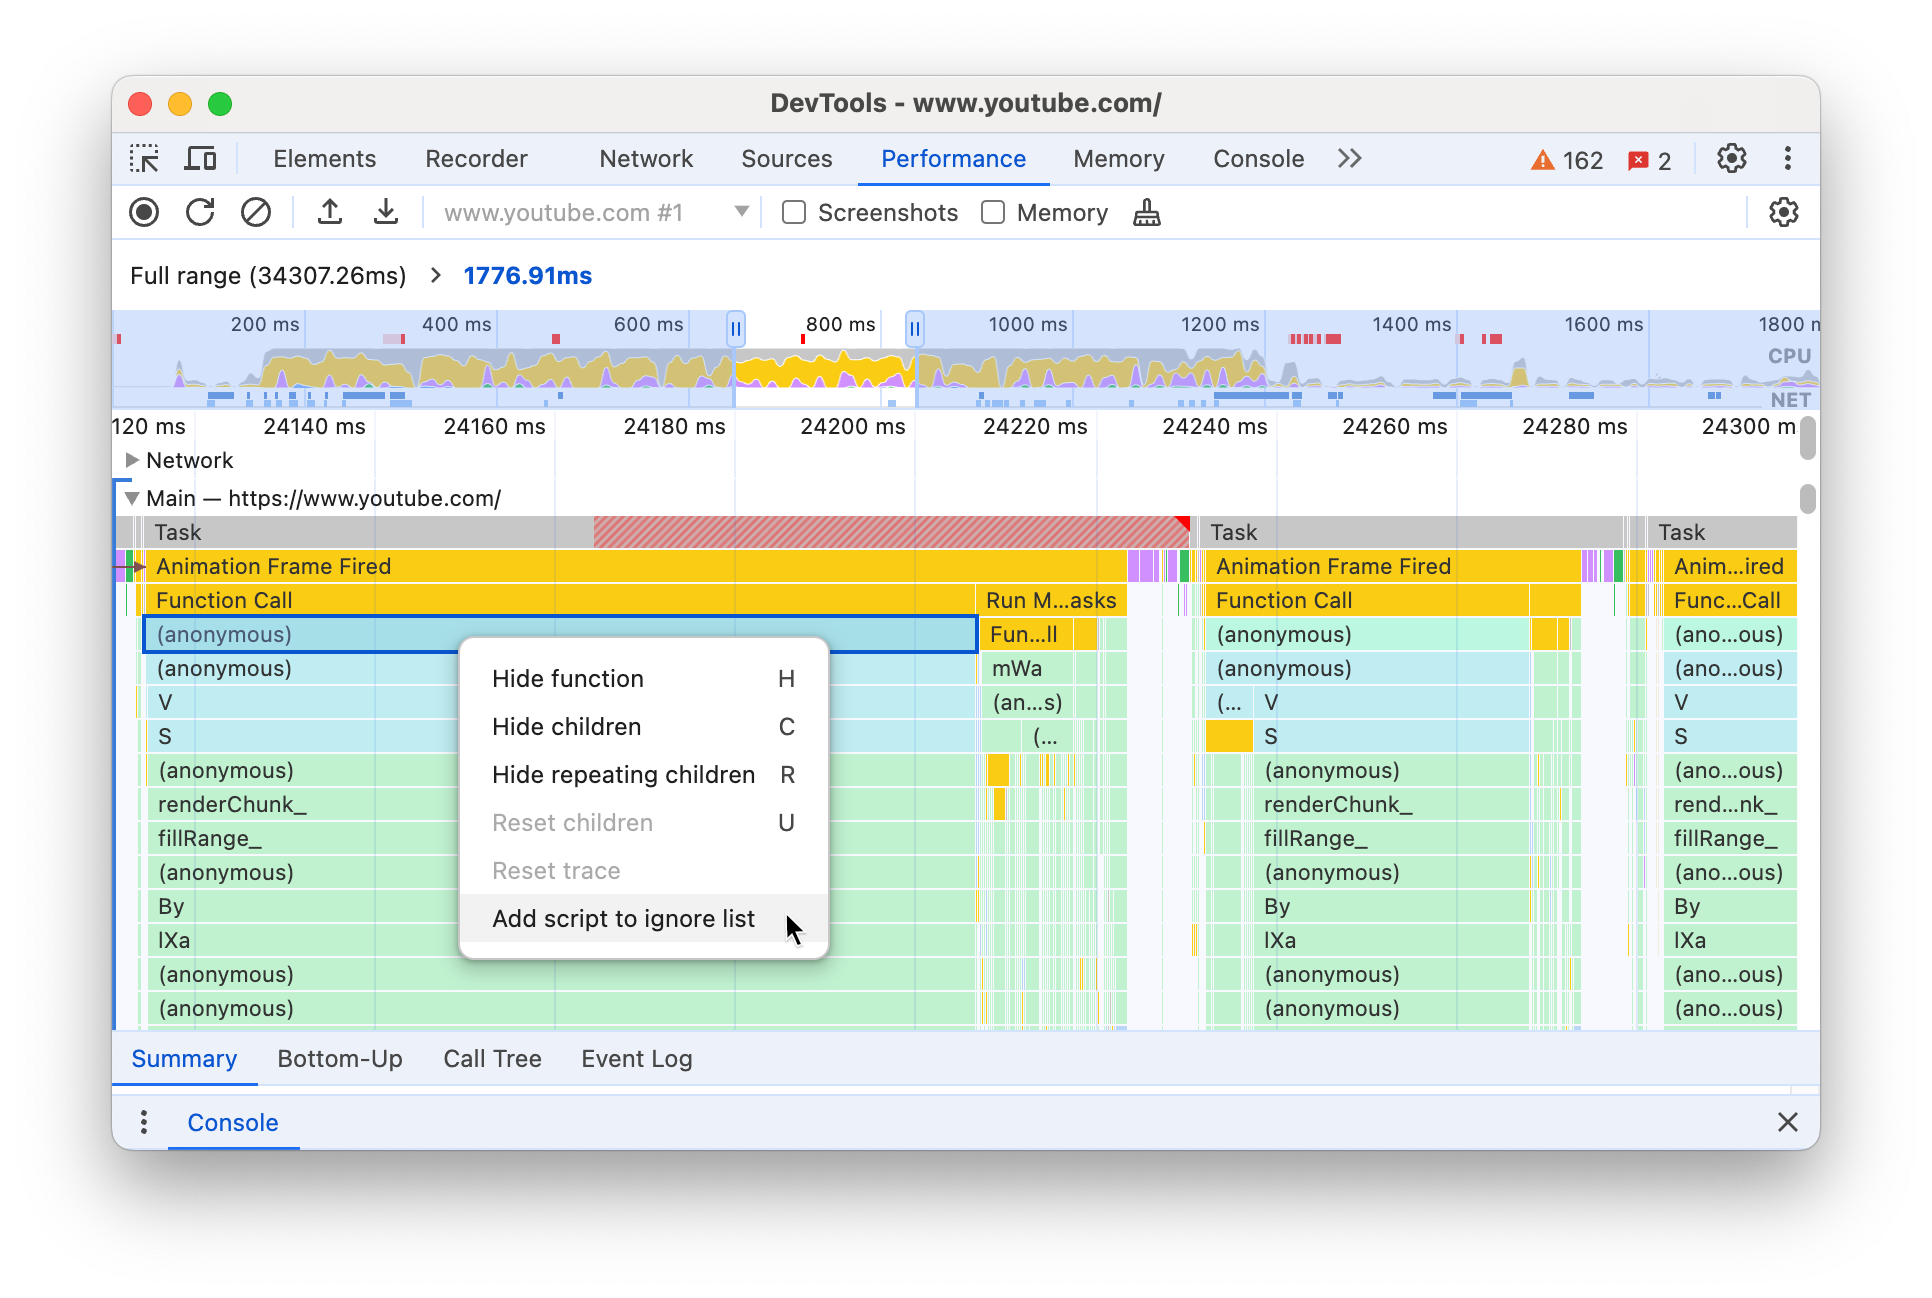1932x1298 pixels.
Task: Switch to the Call Tree tab
Action: tap(491, 1058)
